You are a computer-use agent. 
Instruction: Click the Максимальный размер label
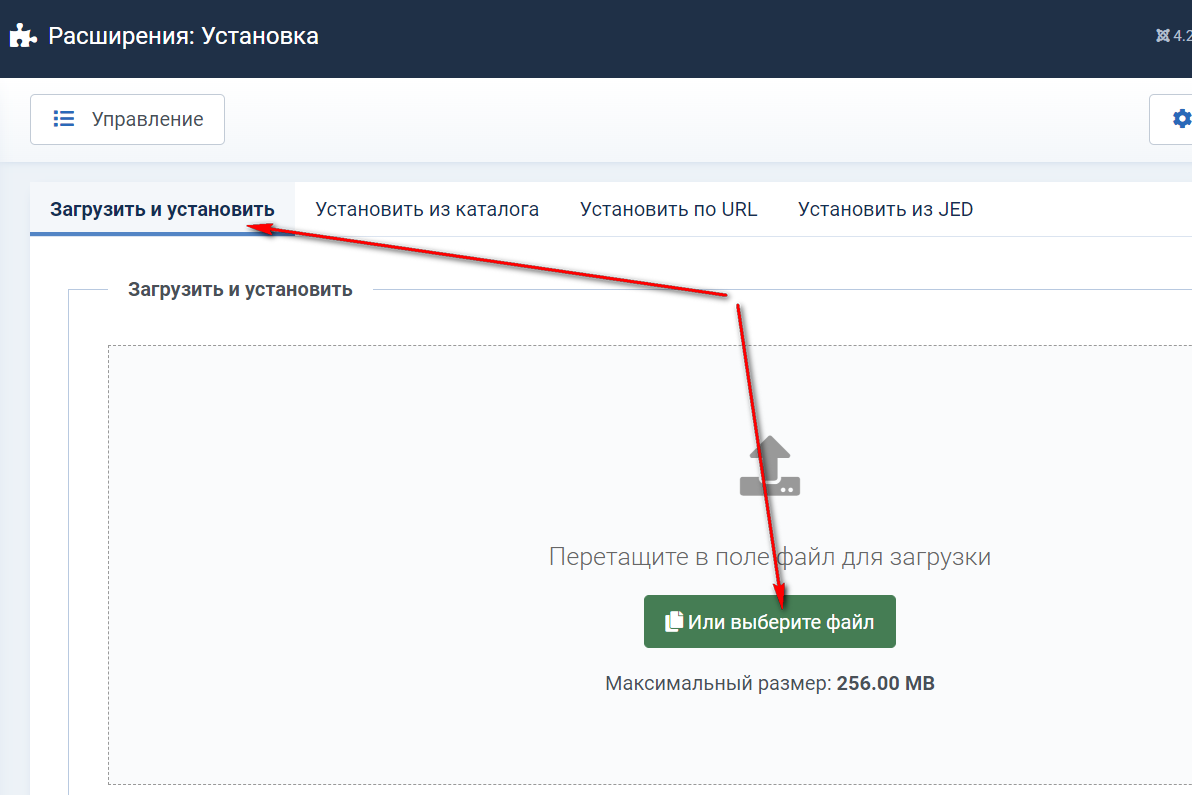(x=717, y=684)
